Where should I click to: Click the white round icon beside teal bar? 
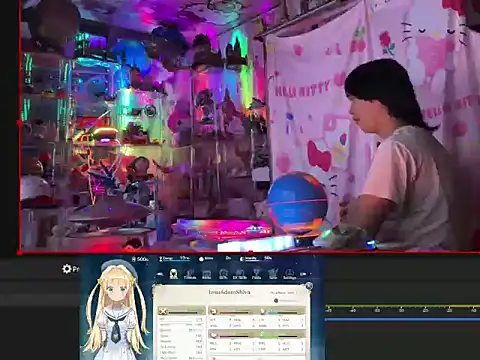pyautogui.click(x=263, y=312)
